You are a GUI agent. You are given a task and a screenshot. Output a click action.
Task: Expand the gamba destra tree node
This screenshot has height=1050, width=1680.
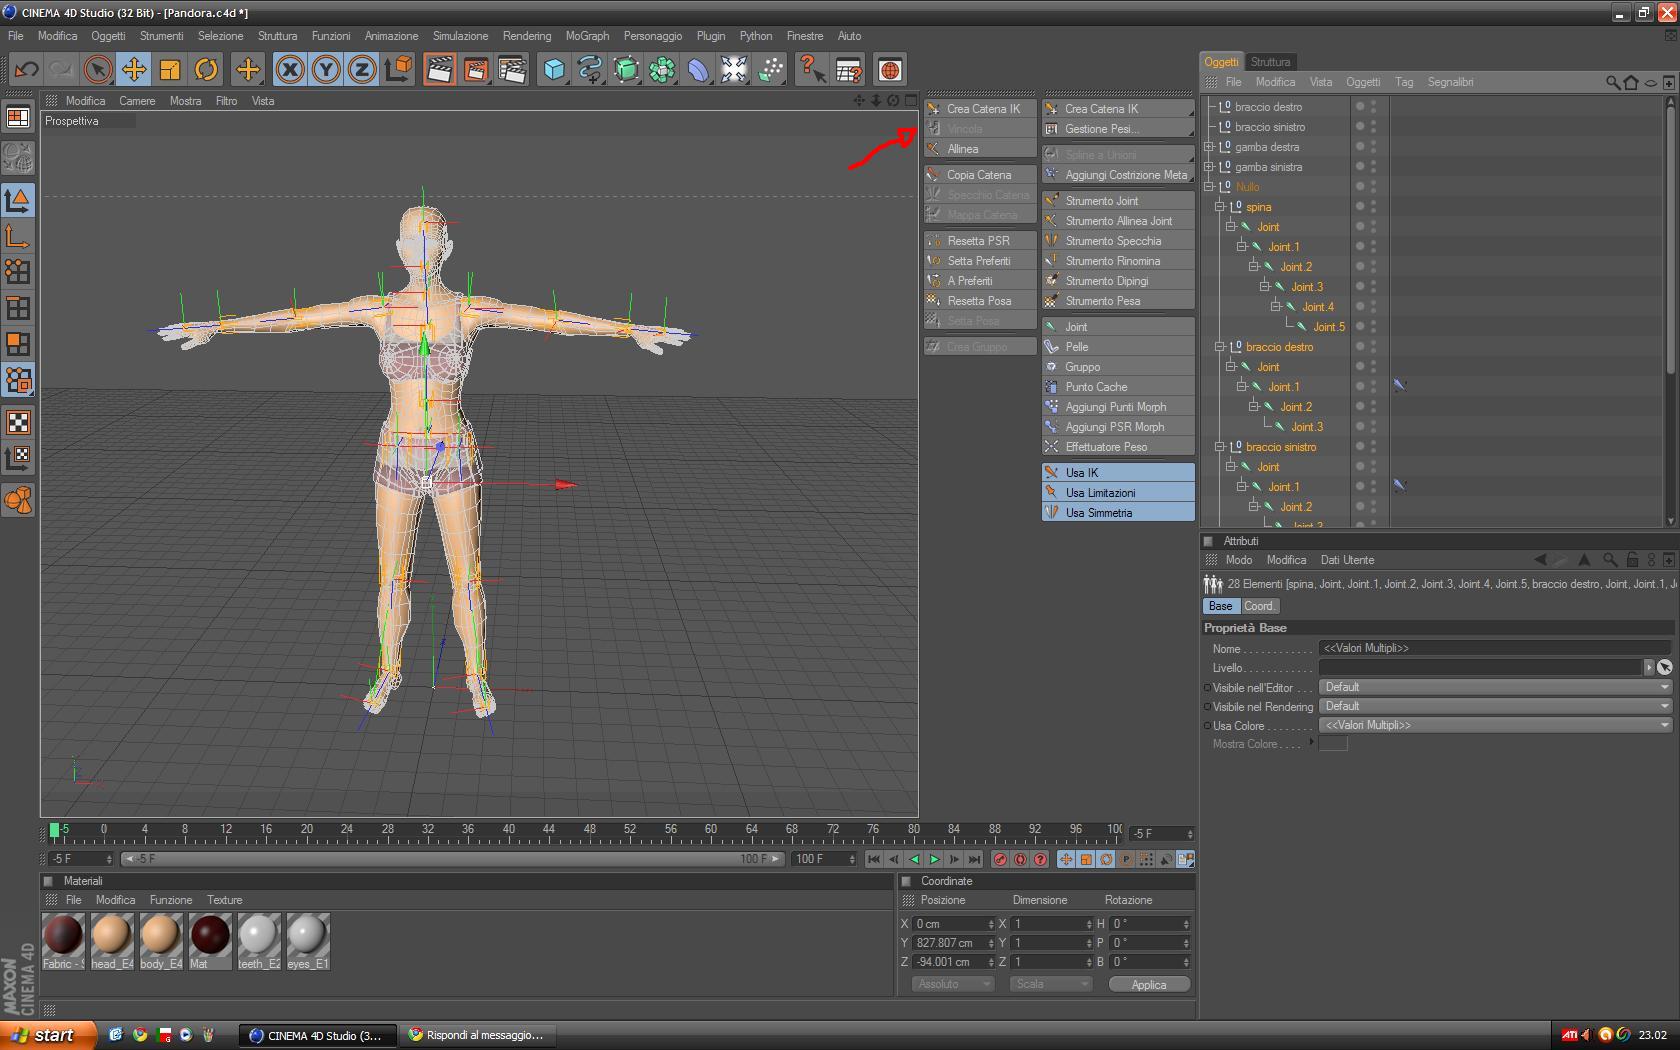(x=1209, y=147)
